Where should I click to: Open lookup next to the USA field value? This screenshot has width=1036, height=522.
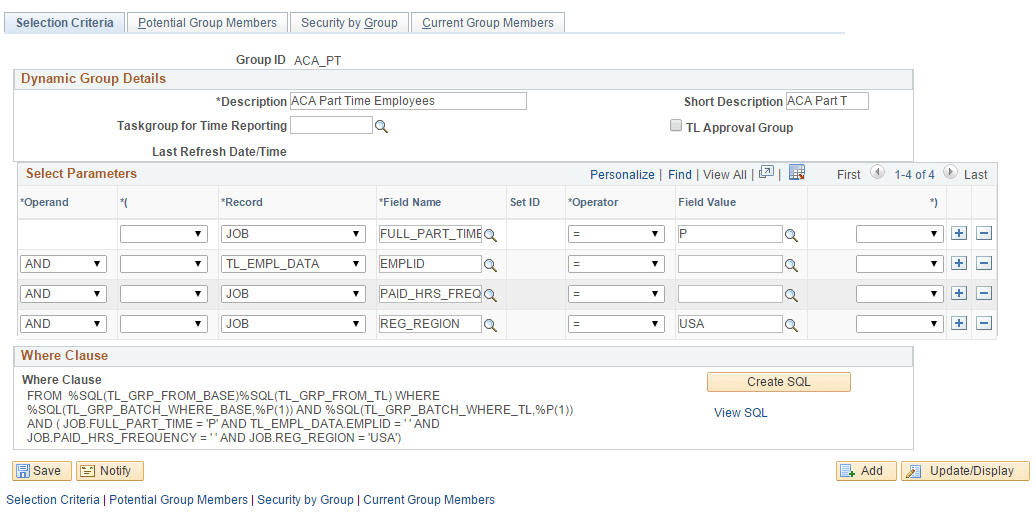pyautogui.click(x=791, y=325)
